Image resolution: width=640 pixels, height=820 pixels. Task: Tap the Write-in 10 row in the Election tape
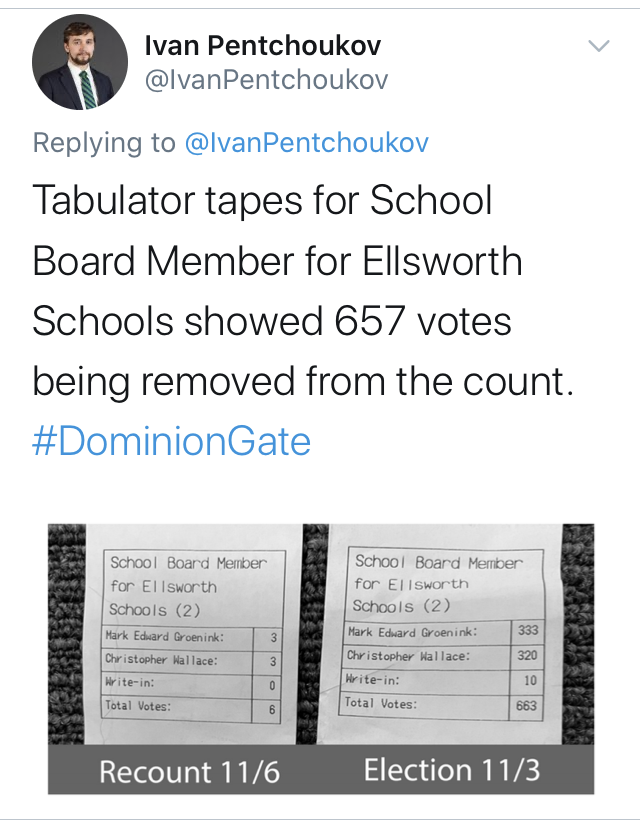click(442, 680)
